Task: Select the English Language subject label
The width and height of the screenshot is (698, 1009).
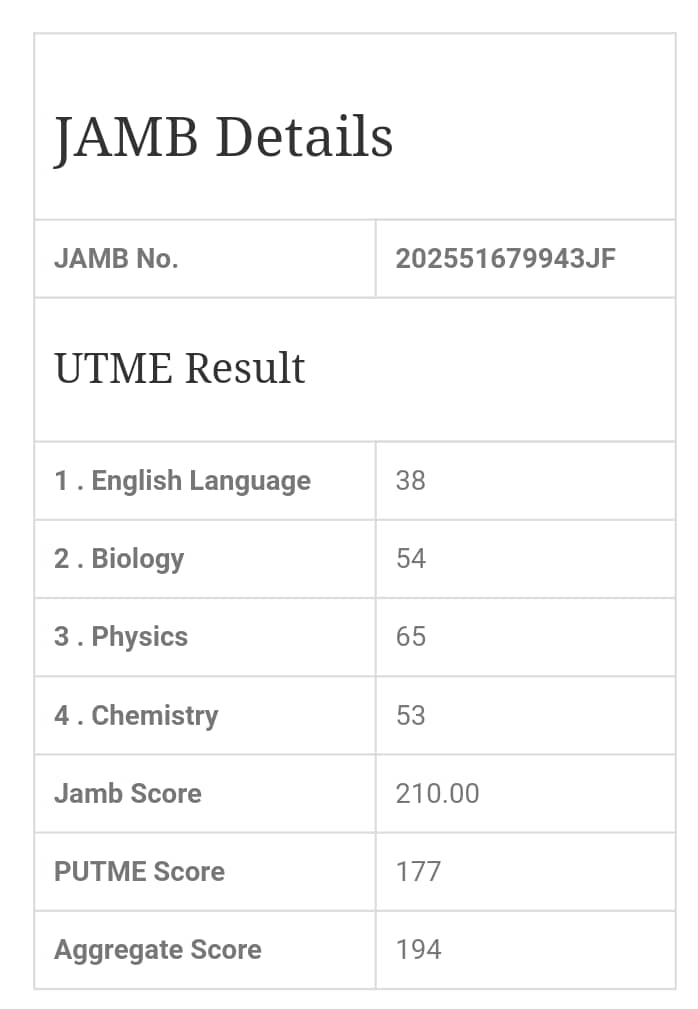Action: [182, 481]
